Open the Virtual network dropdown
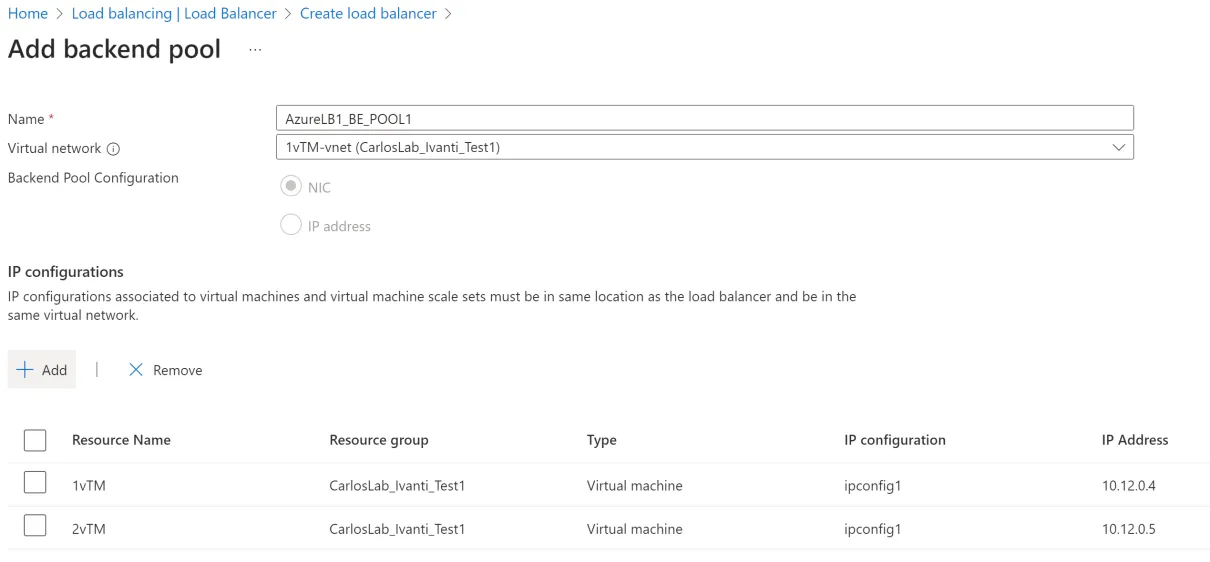The width and height of the screenshot is (1210, 562). pyautogui.click(x=704, y=147)
